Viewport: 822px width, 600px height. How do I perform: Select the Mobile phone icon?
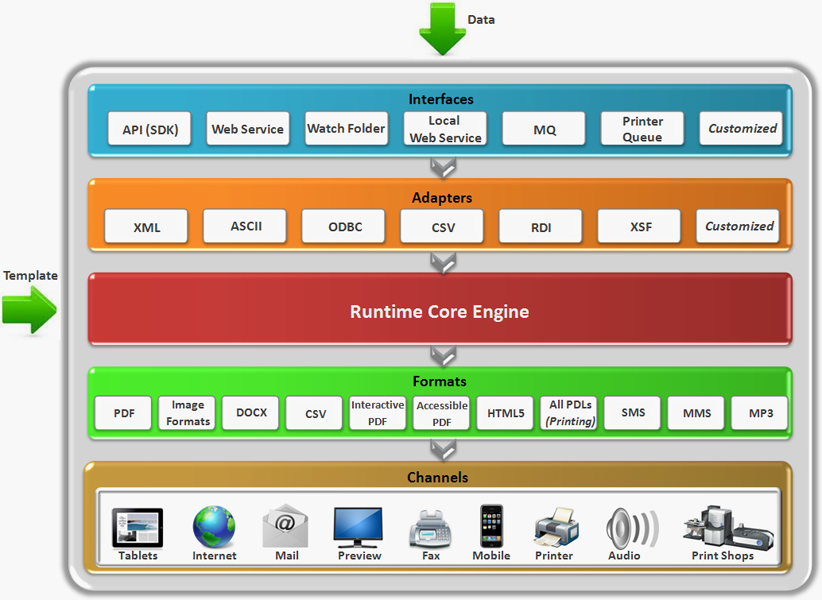(x=491, y=526)
